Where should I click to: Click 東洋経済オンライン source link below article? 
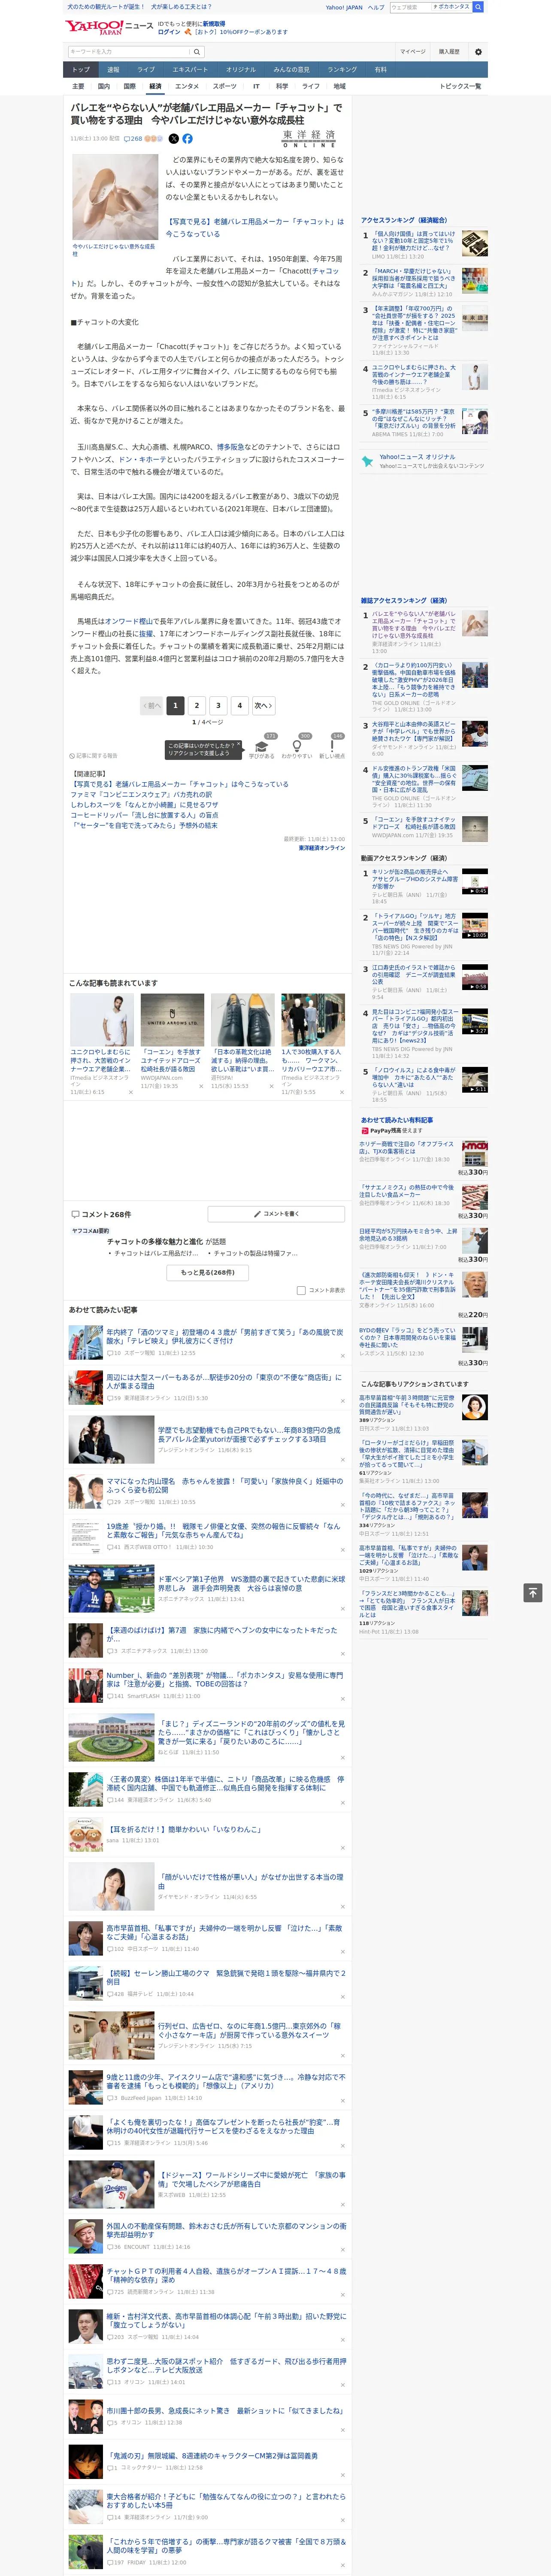(321, 848)
